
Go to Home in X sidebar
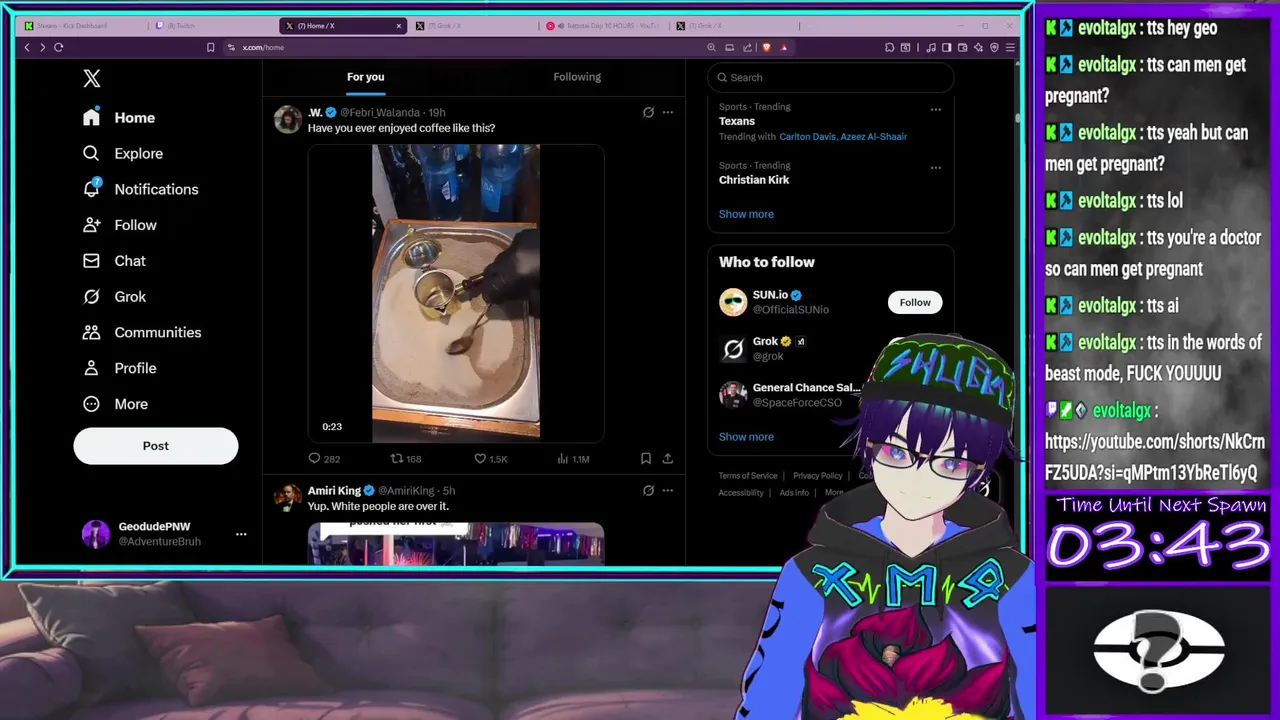tap(119, 117)
